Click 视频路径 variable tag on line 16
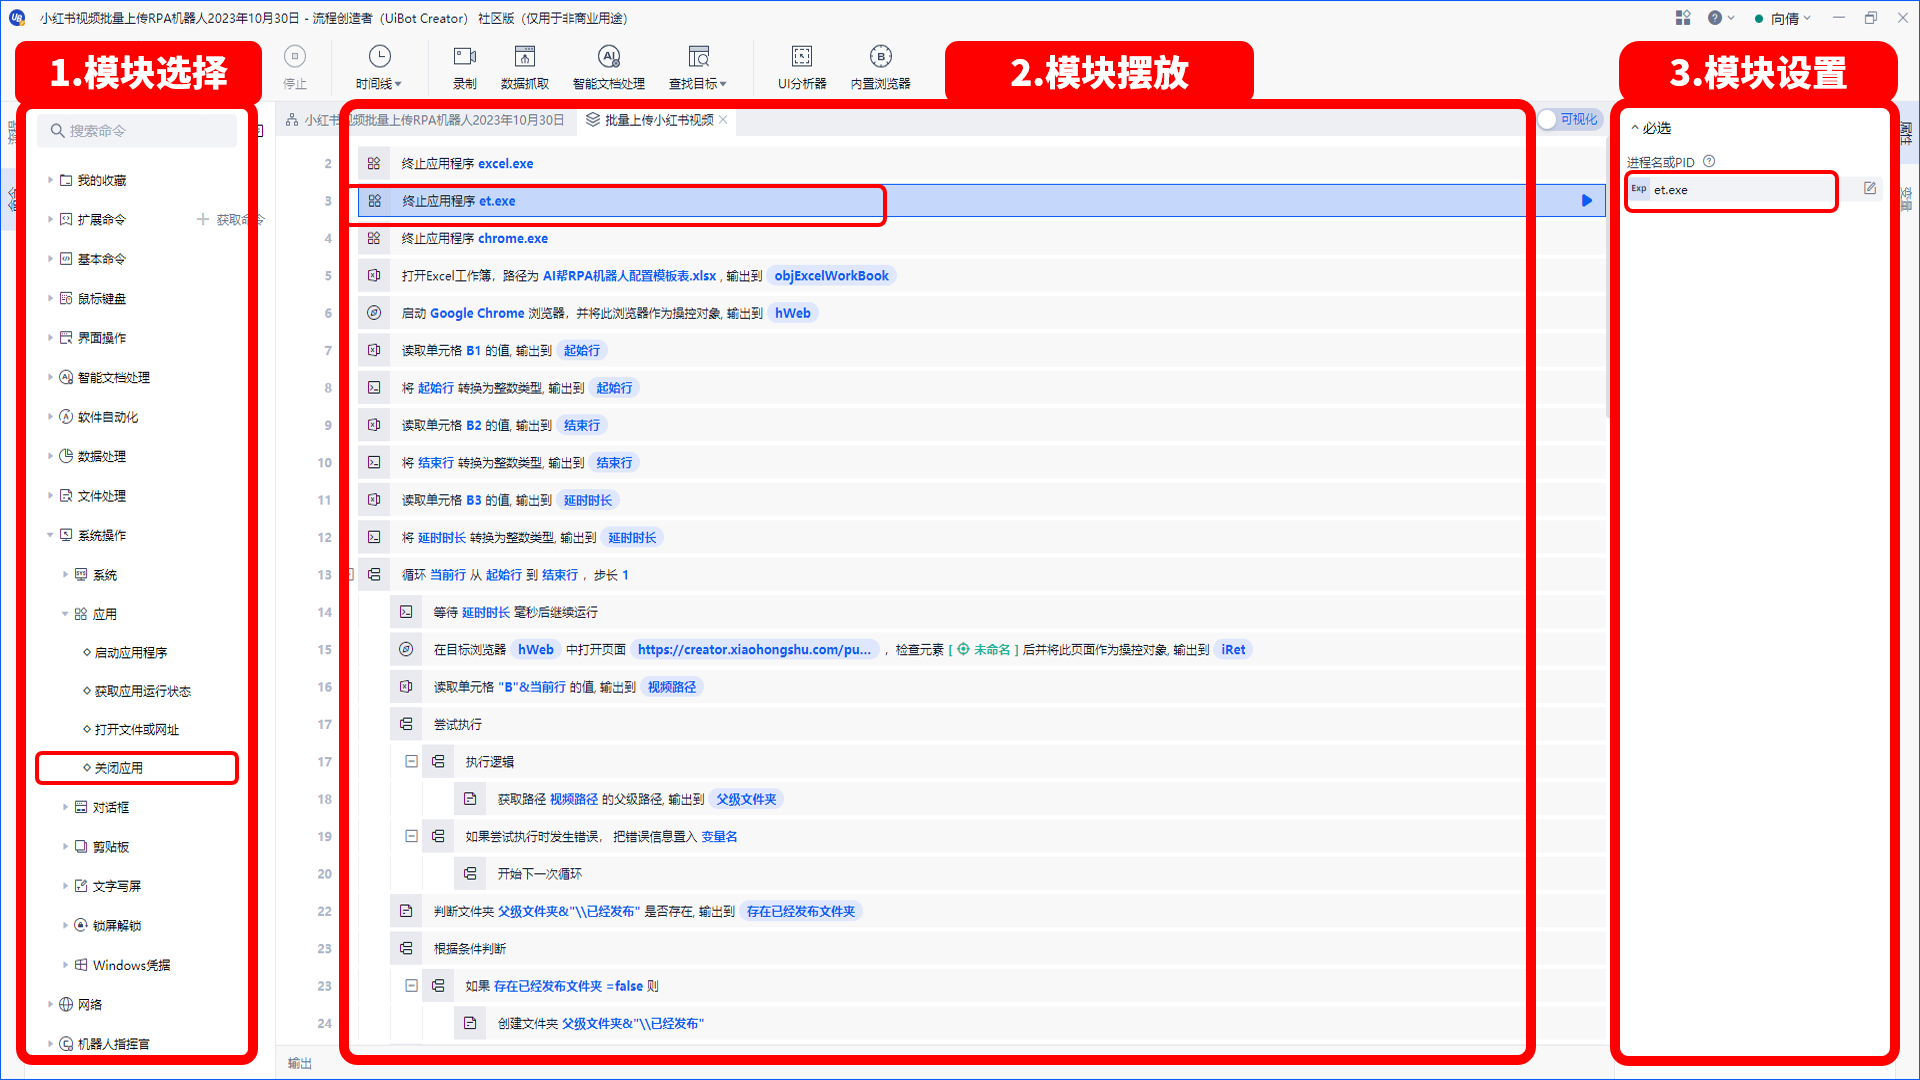Viewport: 1920px width, 1080px height. click(672, 687)
